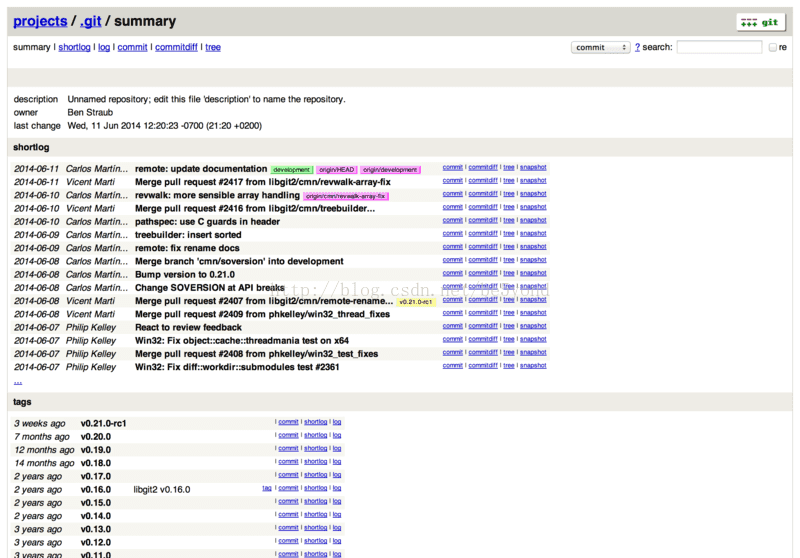Click log link for tag v0.20.0
Image resolution: width=800 pixels, height=558 pixels.
pos(337,435)
